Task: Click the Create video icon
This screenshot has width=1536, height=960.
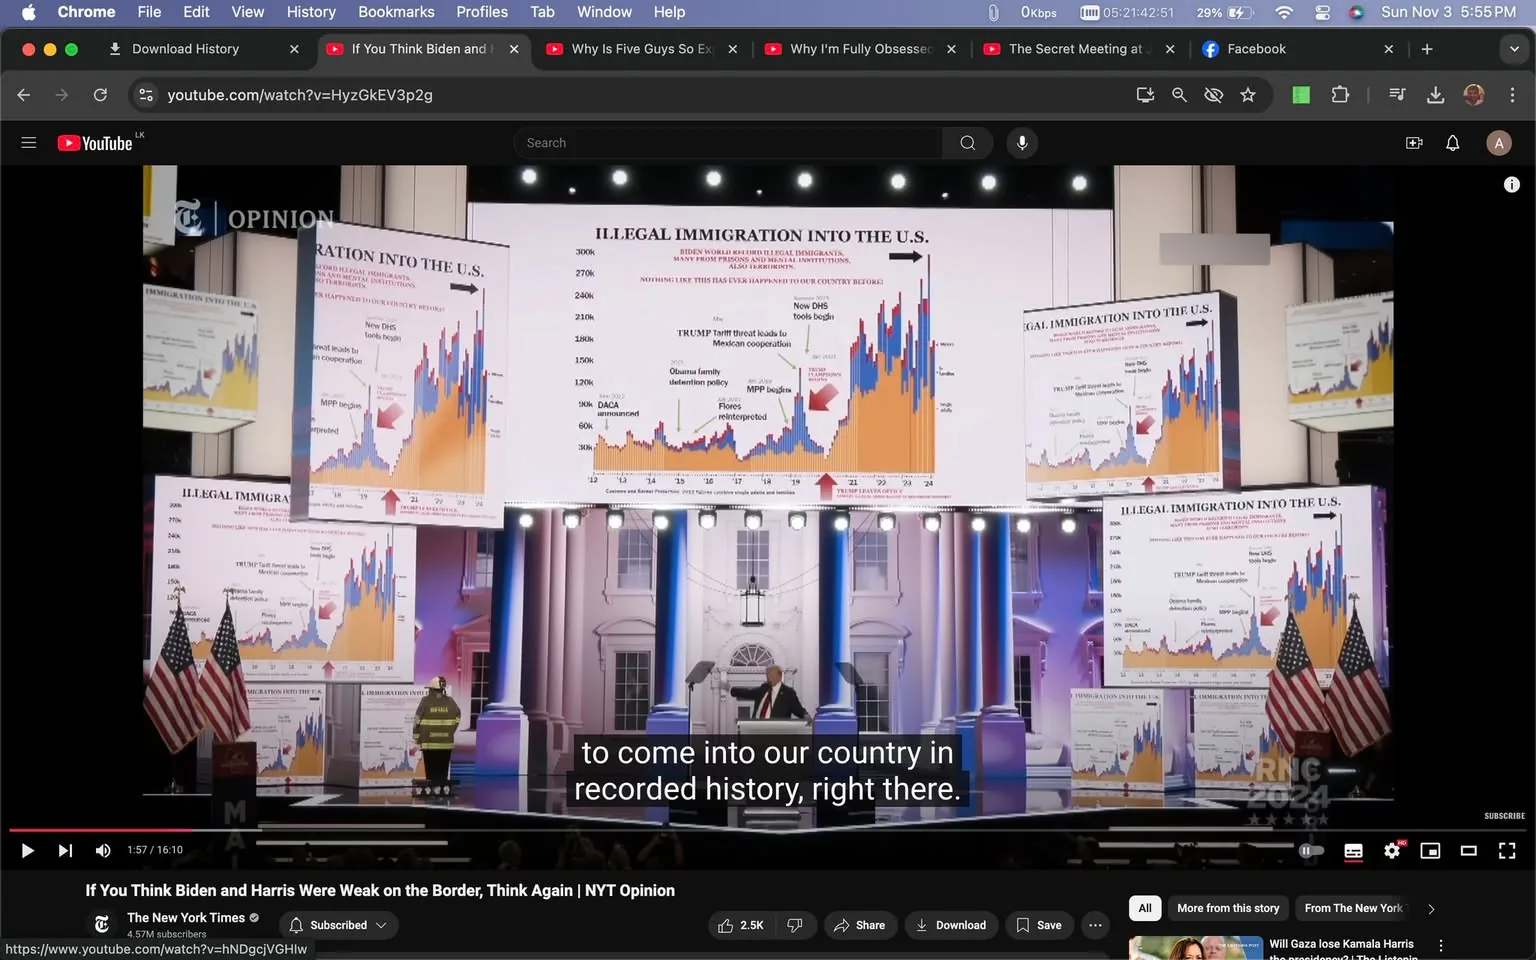Action: 1414,142
